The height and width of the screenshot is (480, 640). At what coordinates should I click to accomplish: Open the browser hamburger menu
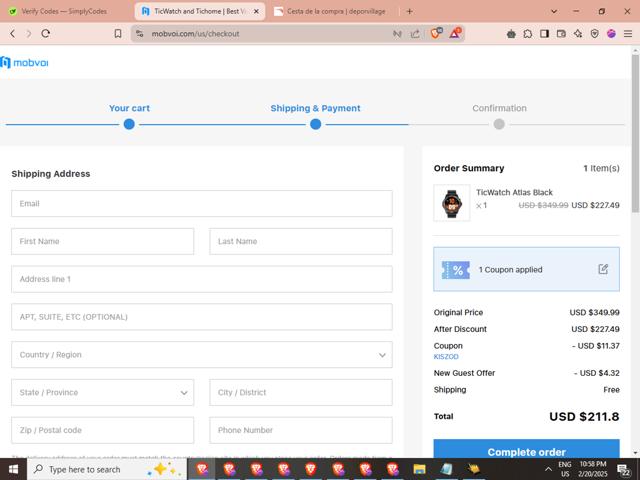point(628,34)
